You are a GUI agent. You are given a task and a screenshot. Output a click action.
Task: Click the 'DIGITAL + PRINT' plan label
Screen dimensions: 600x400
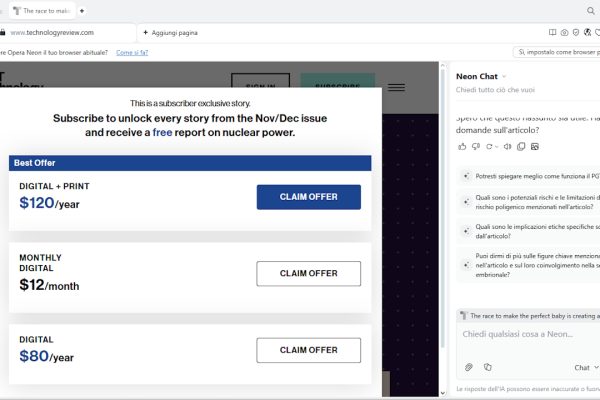[x=54, y=186]
